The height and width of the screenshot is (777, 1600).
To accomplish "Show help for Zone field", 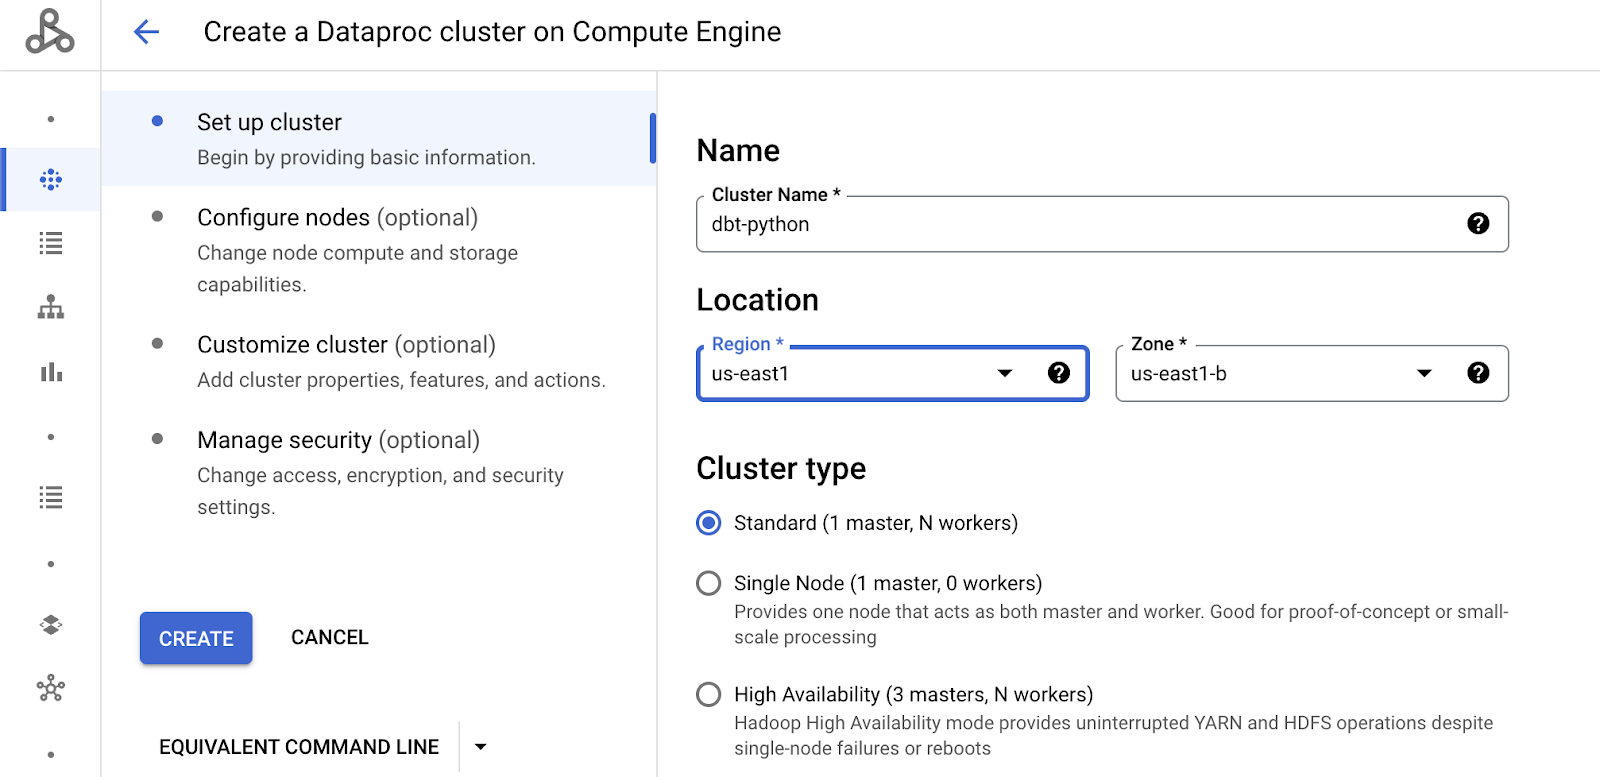I will [x=1478, y=373].
